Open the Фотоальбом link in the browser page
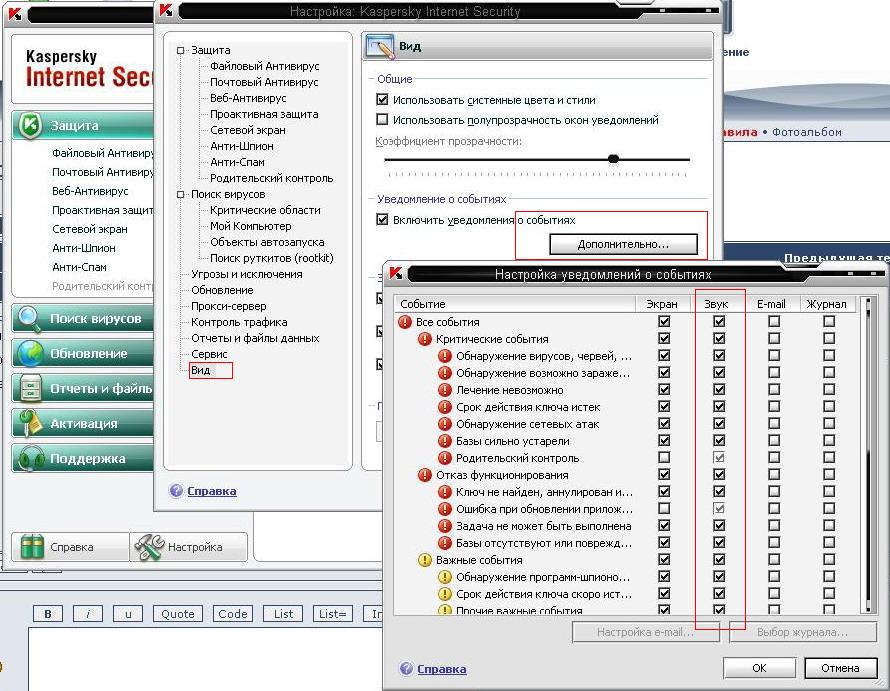The image size is (890, 691). [x=807, y=132]
